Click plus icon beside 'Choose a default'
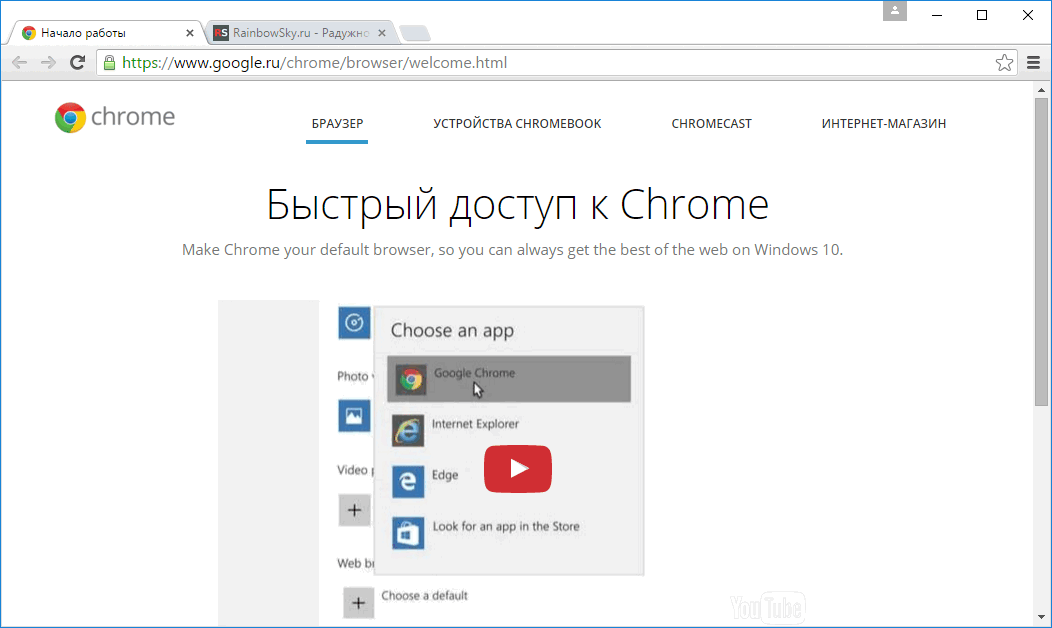1052x628 pixels. 358,603
